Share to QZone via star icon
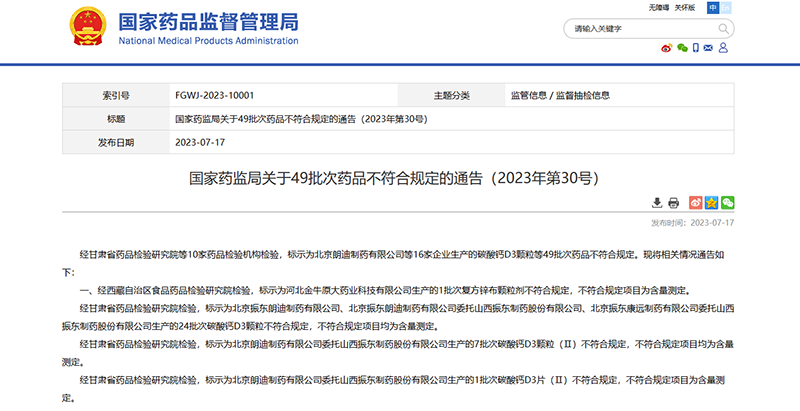800x411 pixels. click(712, 203)
